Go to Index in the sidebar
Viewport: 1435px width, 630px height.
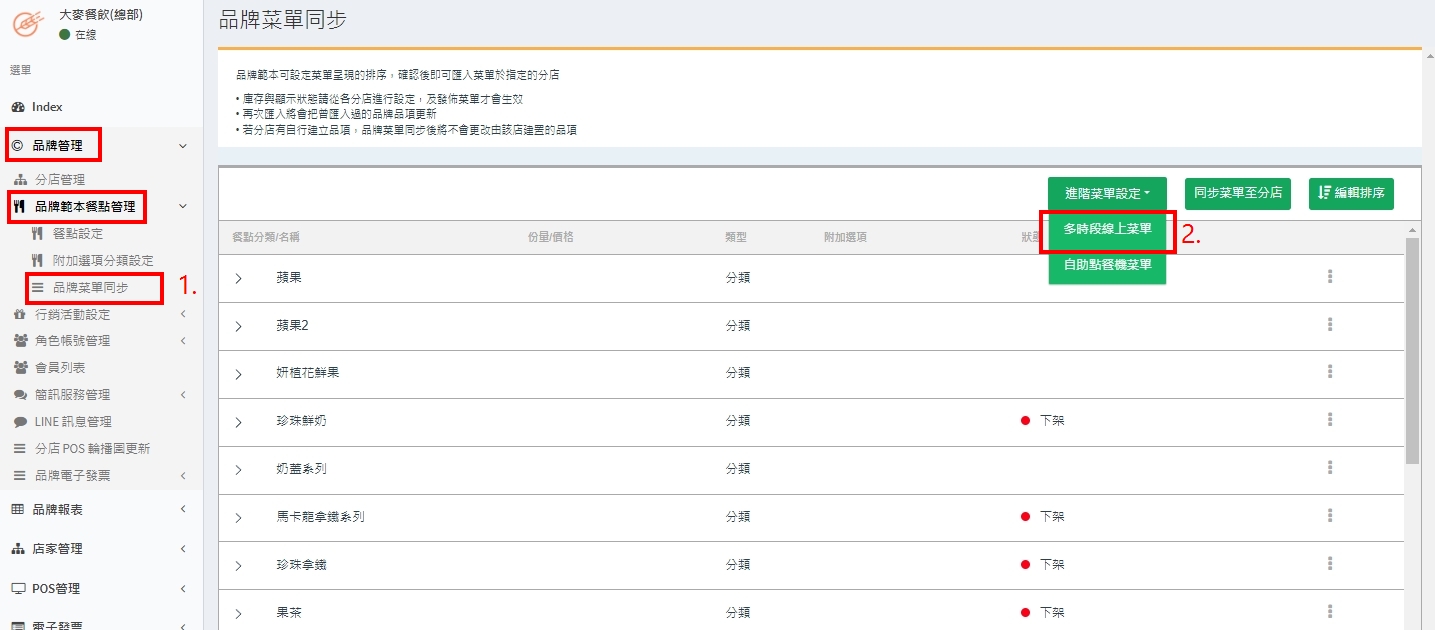click(47, 107)
